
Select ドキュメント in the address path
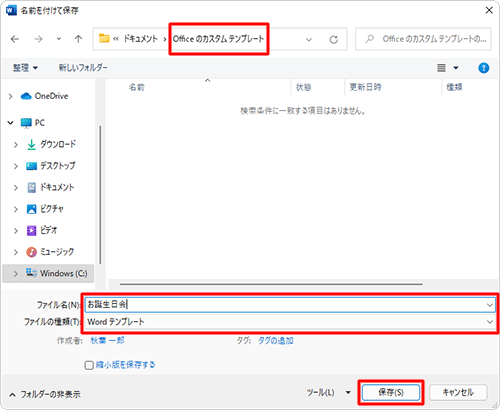(x=140, y=39)
